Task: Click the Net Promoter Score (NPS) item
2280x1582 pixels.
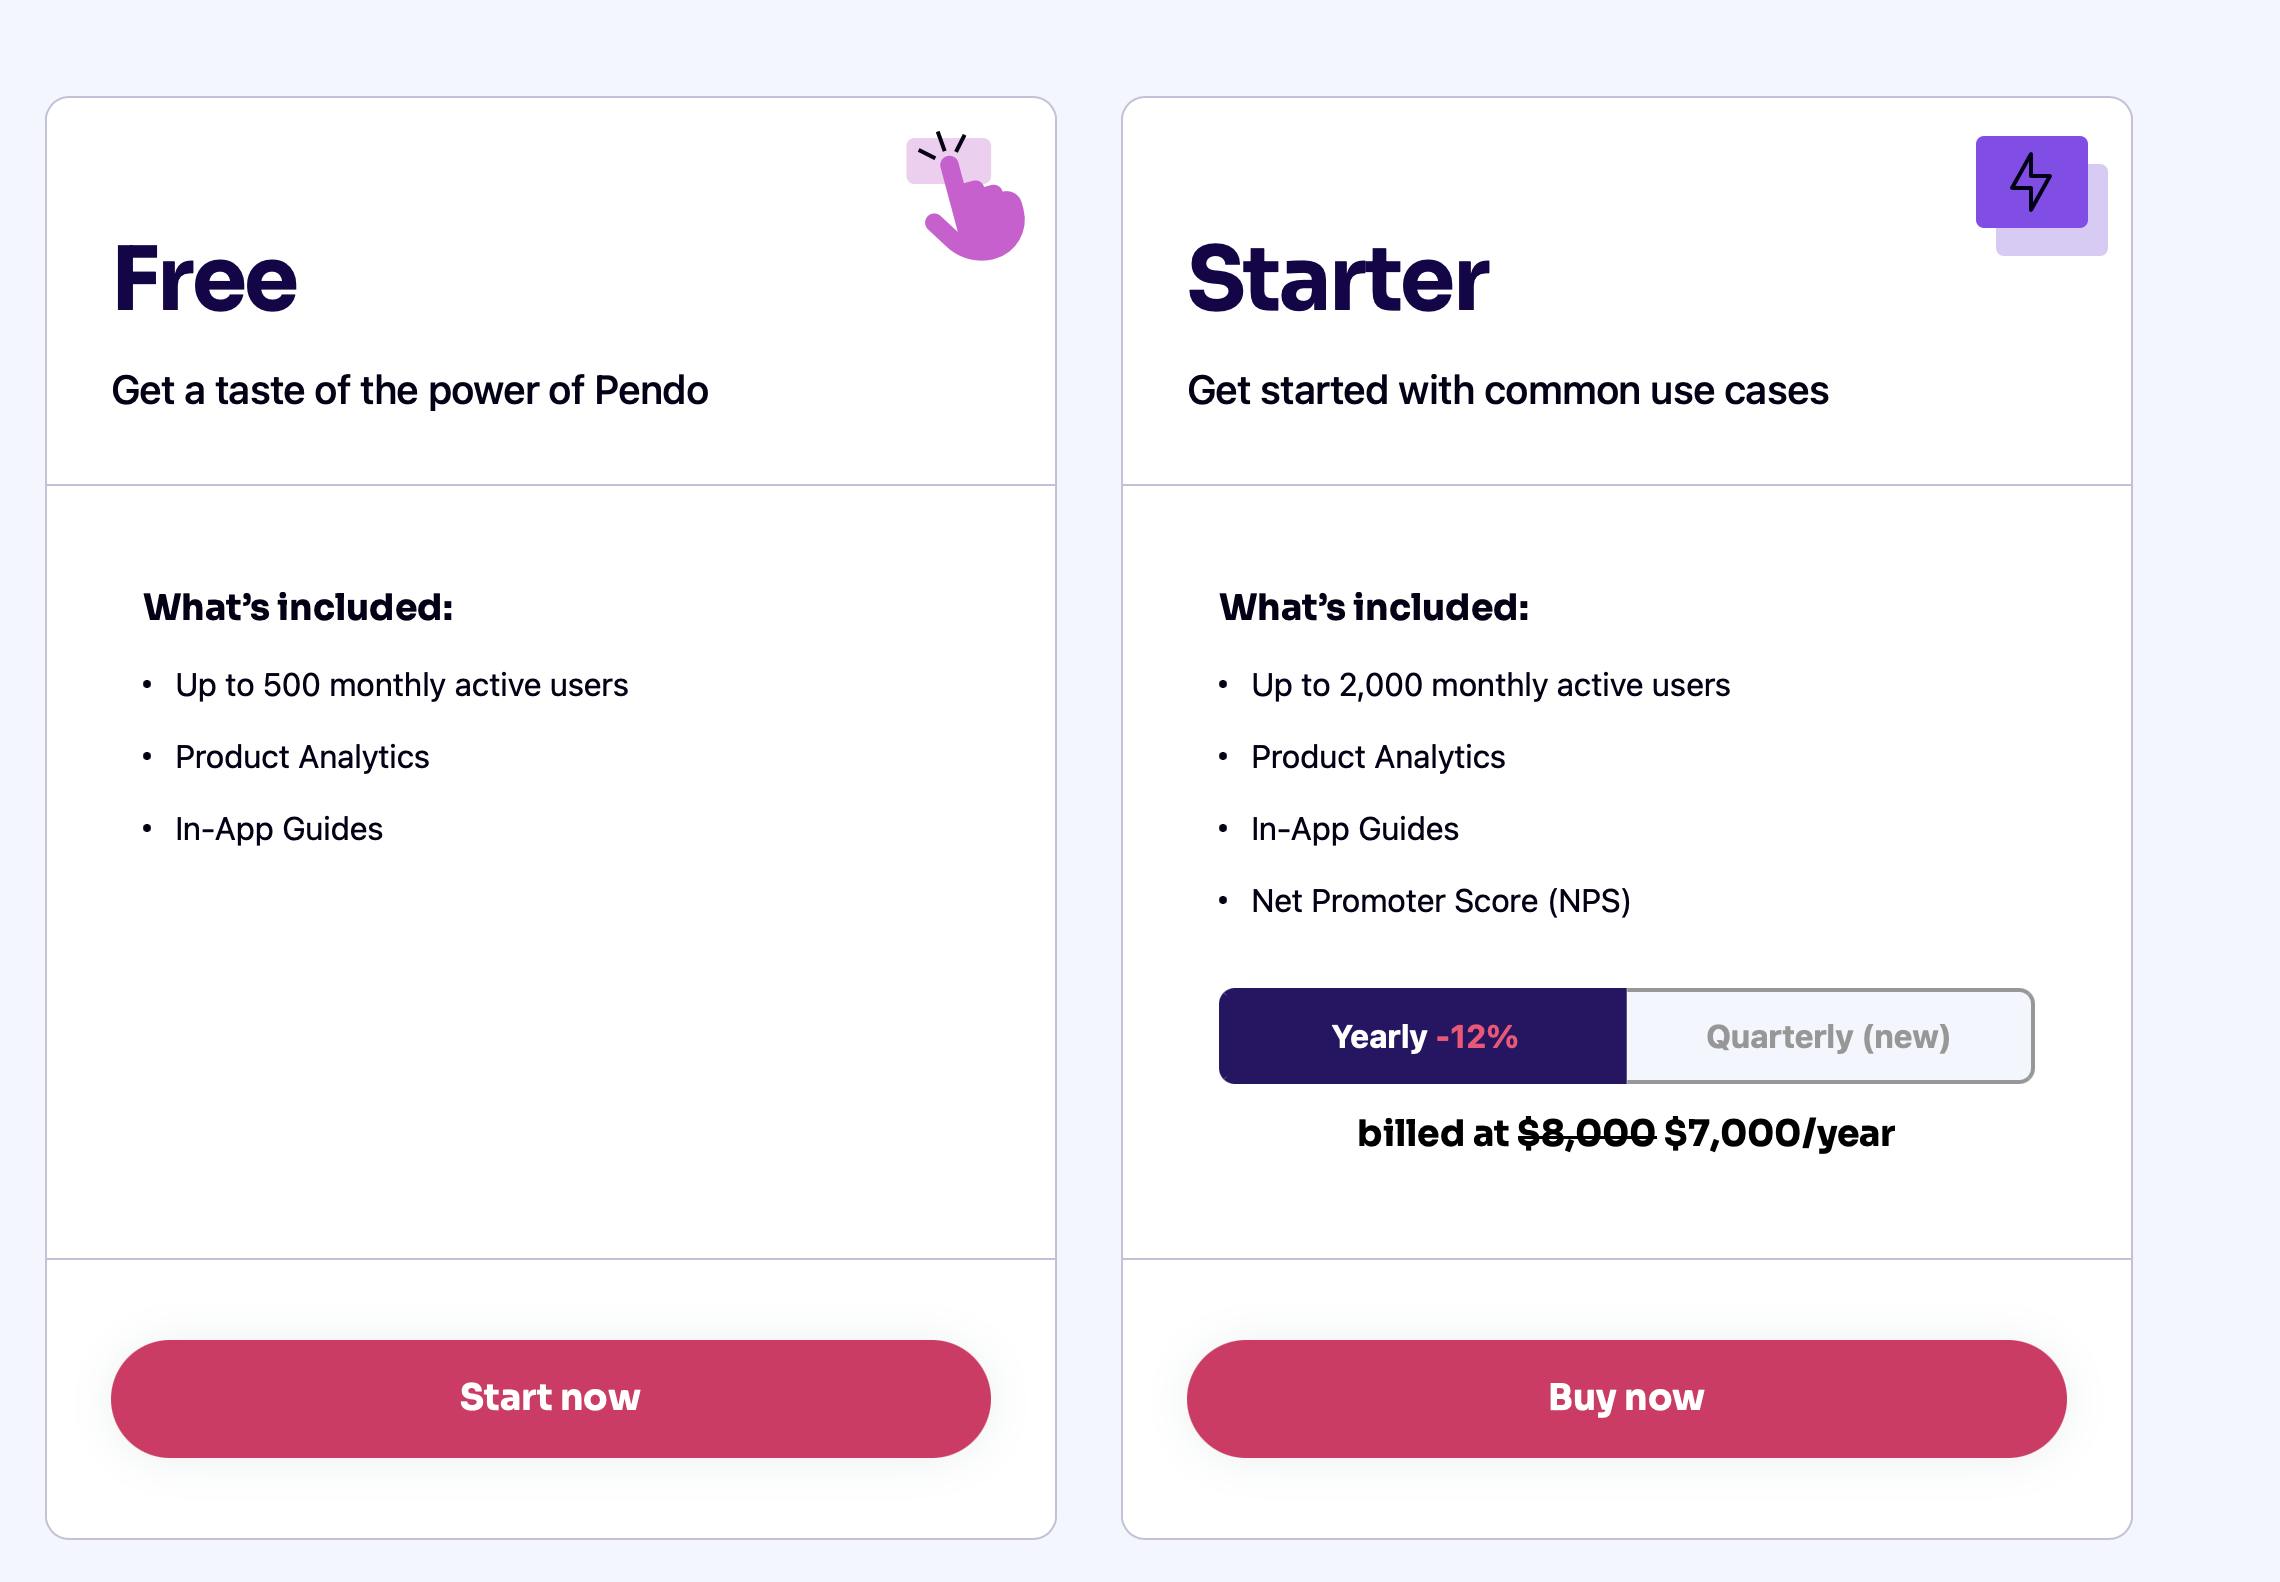Action: [1441, 901]
